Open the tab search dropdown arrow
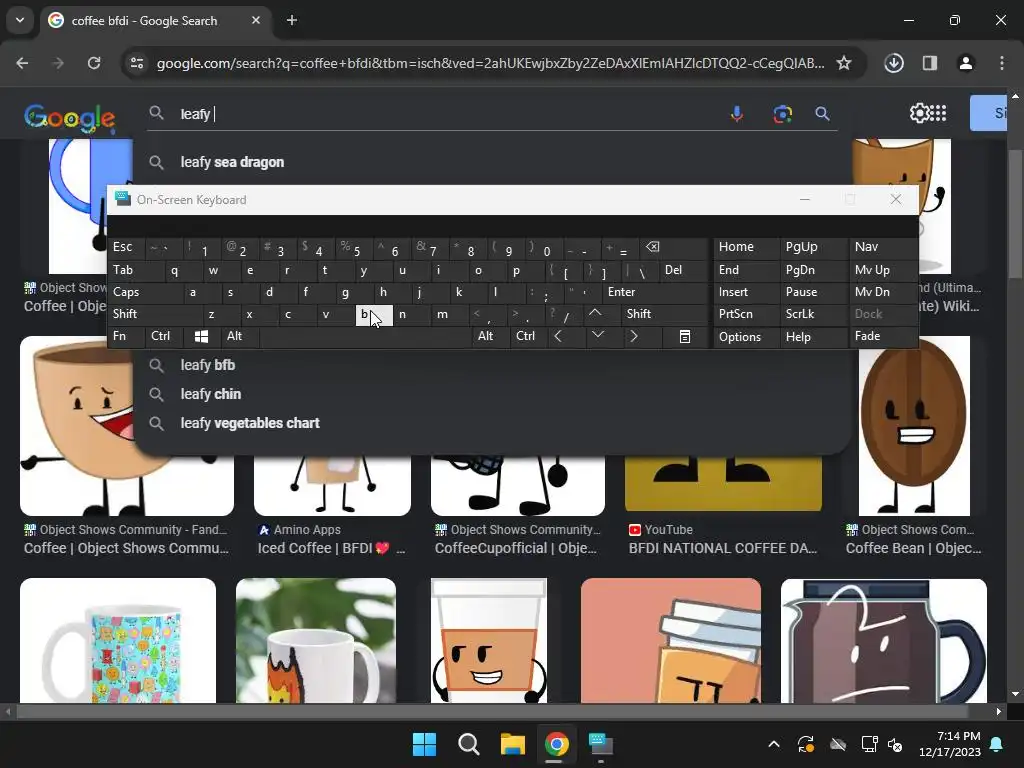The width and height of the screenshot is (1024, 768). click(20, 20)
